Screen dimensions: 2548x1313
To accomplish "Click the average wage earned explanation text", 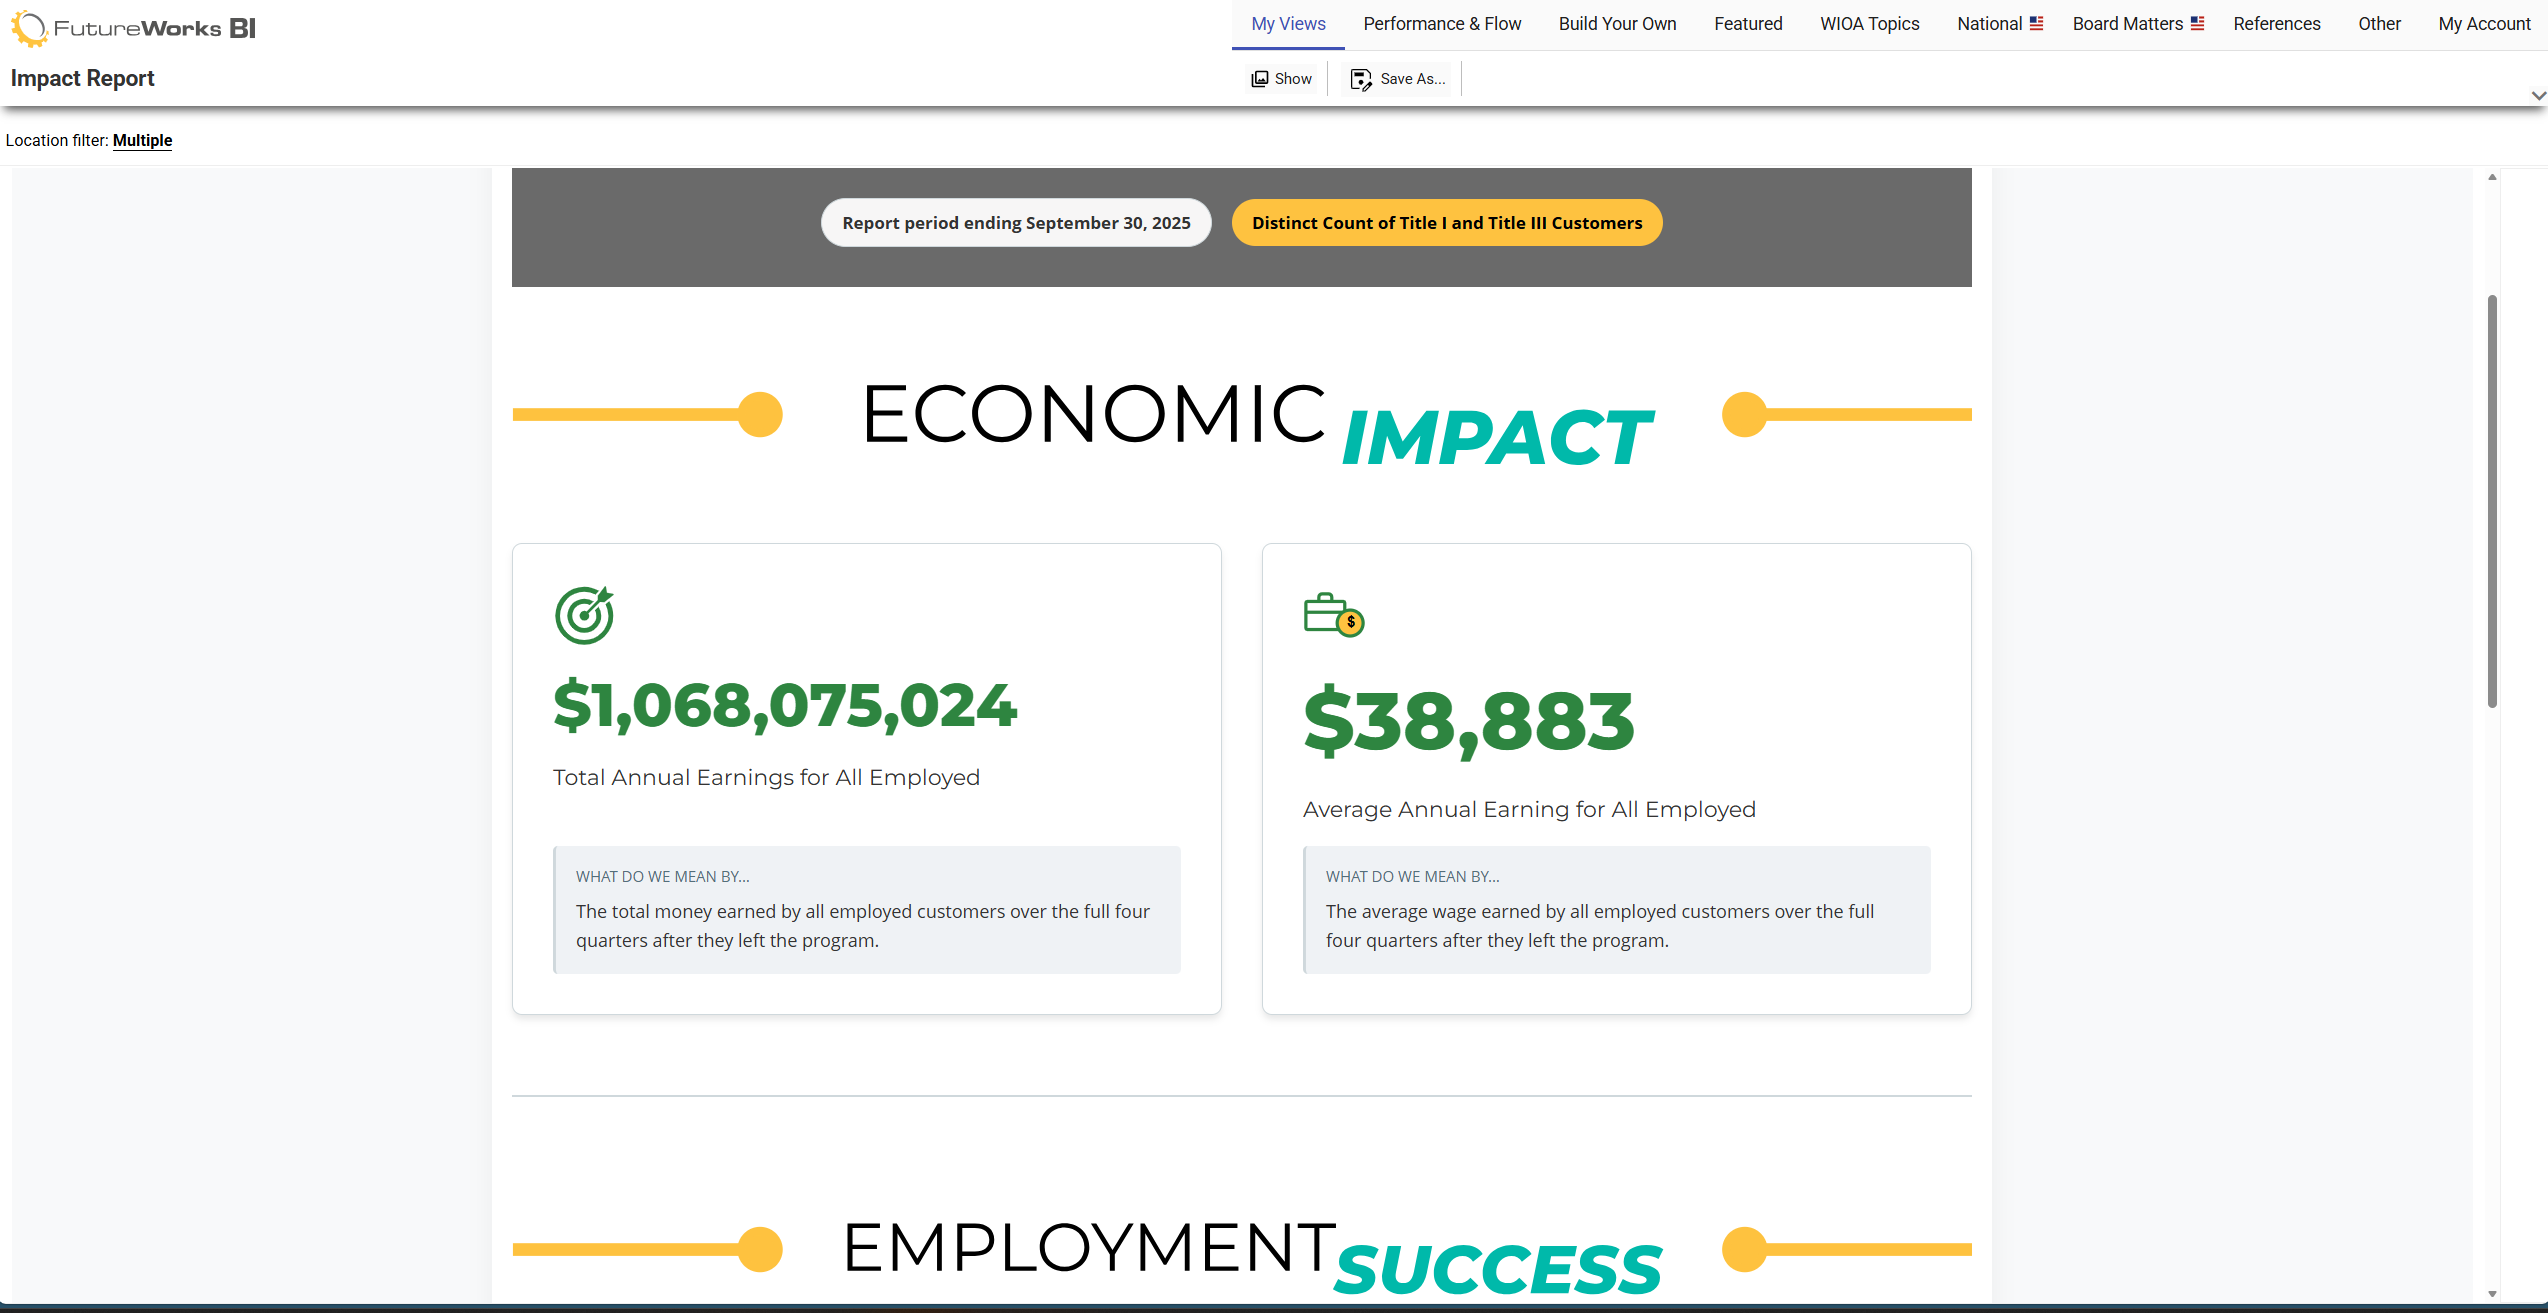I will [1600, 926].
